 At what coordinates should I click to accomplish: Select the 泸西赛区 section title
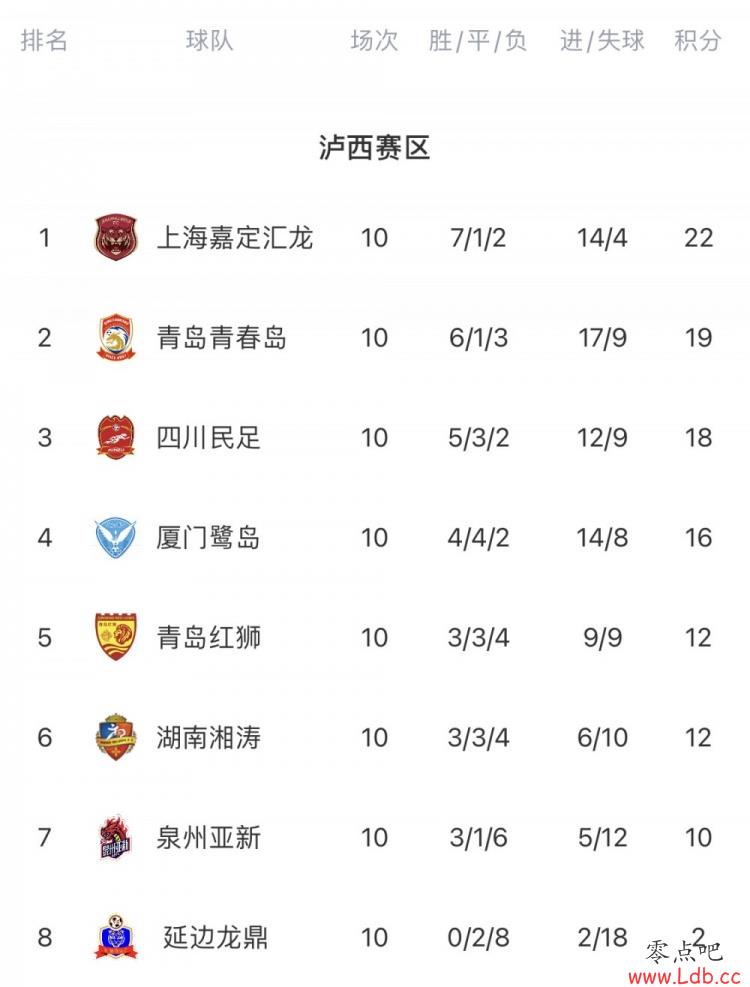(x=375, y=148)
